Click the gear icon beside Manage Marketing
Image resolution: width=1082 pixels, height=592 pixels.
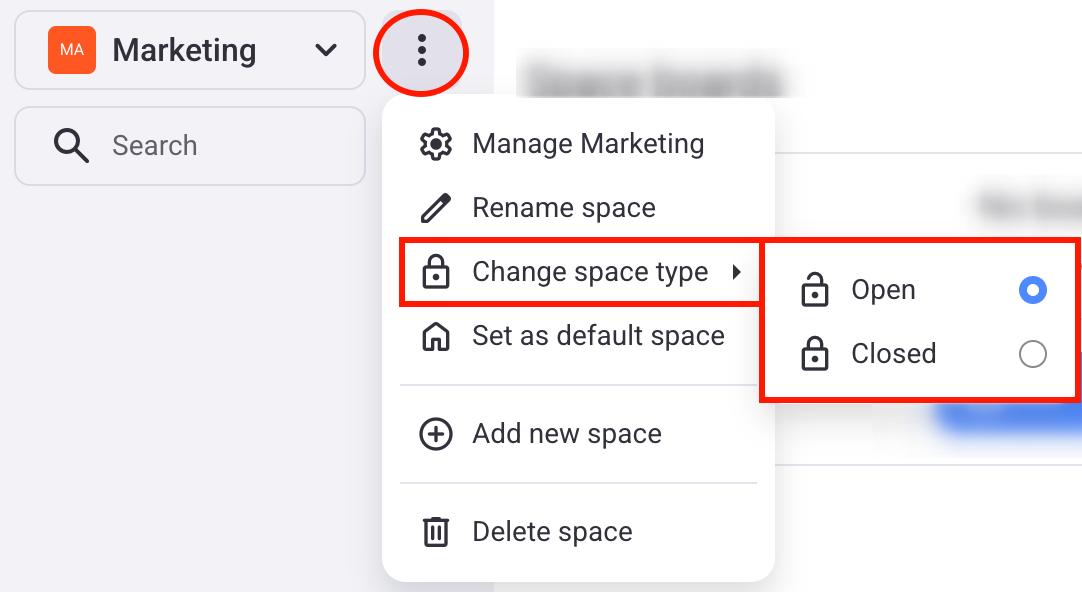pyautogui.click(x=436, y=144)
